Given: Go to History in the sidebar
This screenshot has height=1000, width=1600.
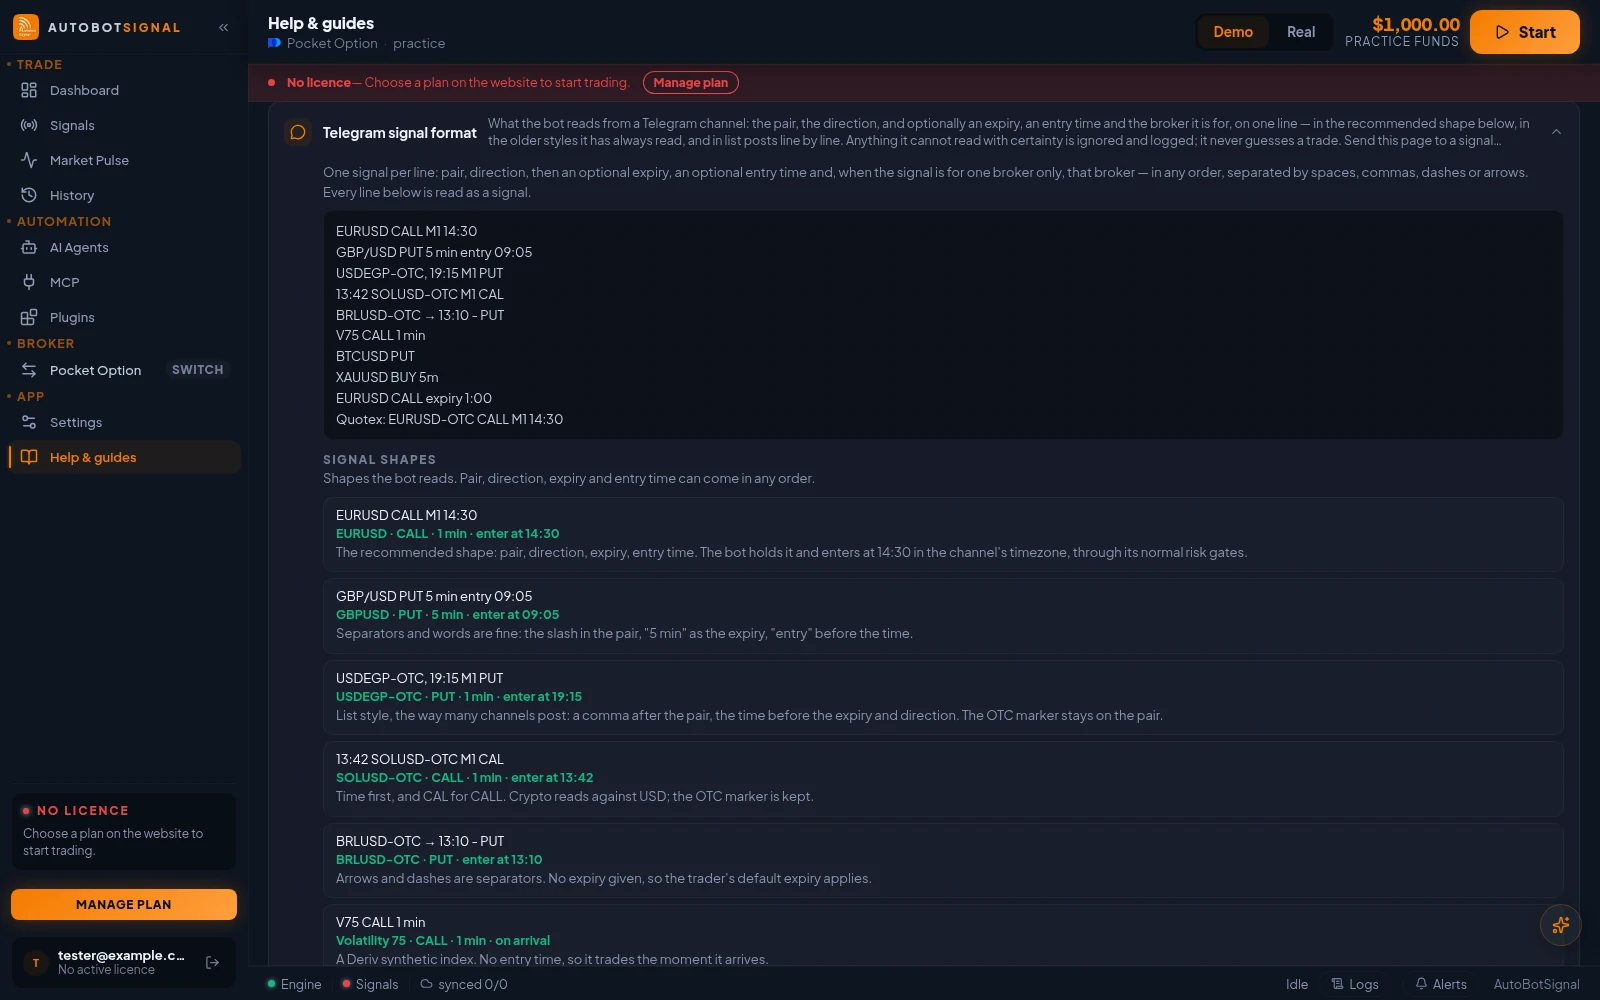Looking at the screenshot, I should coord(124,195).
